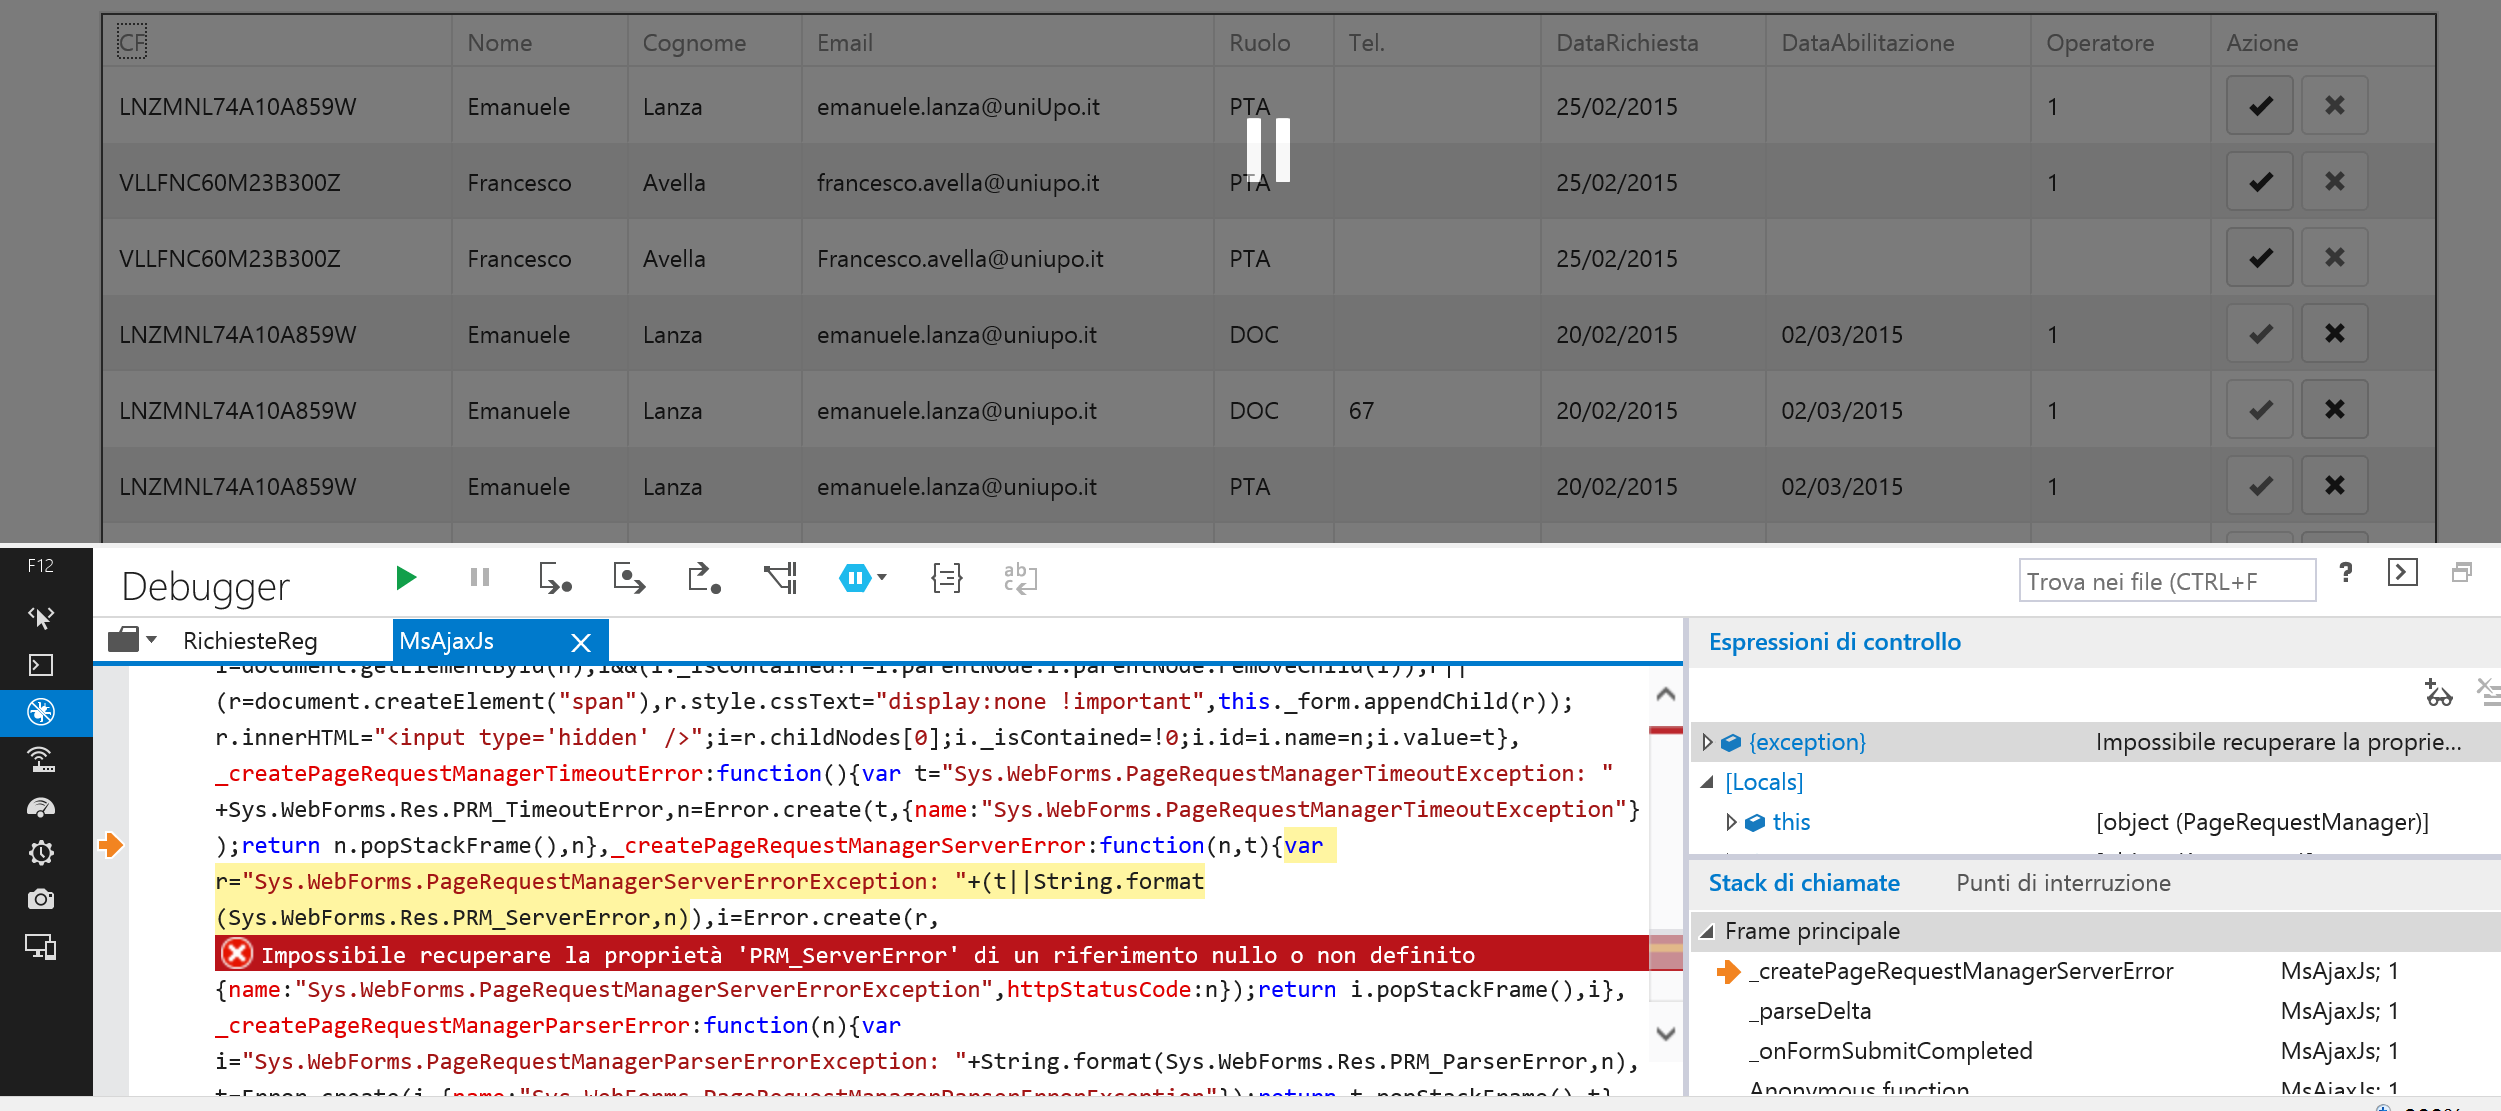The height and width of the screenshot is (1111, 2501).
Task: Open the Network tool in sidebar
Action: [41, 760]
